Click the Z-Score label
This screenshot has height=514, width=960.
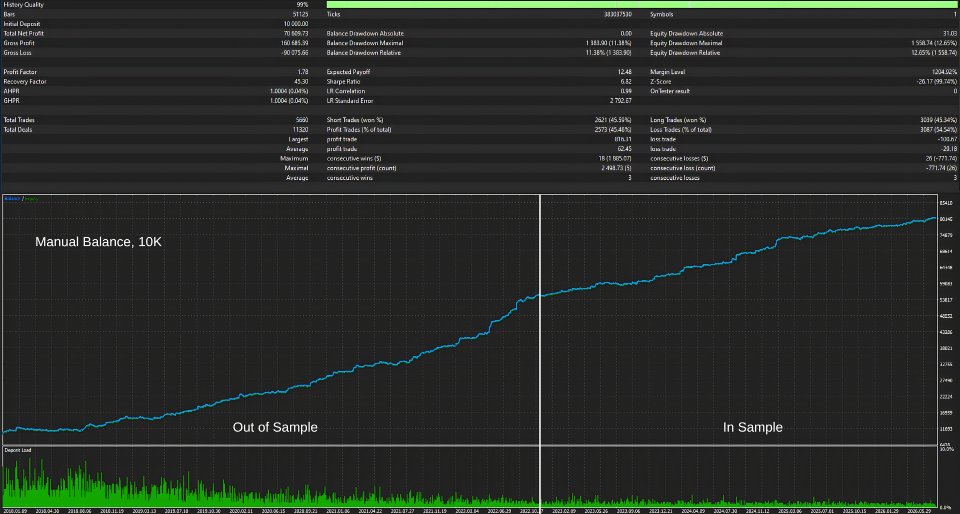click(x=661, y=81)
